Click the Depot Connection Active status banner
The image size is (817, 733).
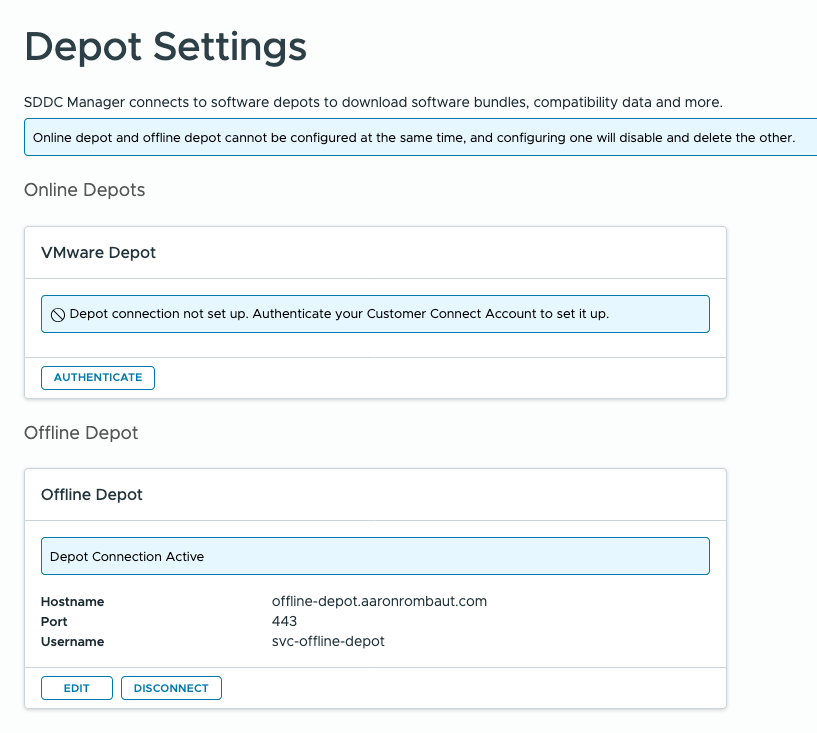click(375, 556)
